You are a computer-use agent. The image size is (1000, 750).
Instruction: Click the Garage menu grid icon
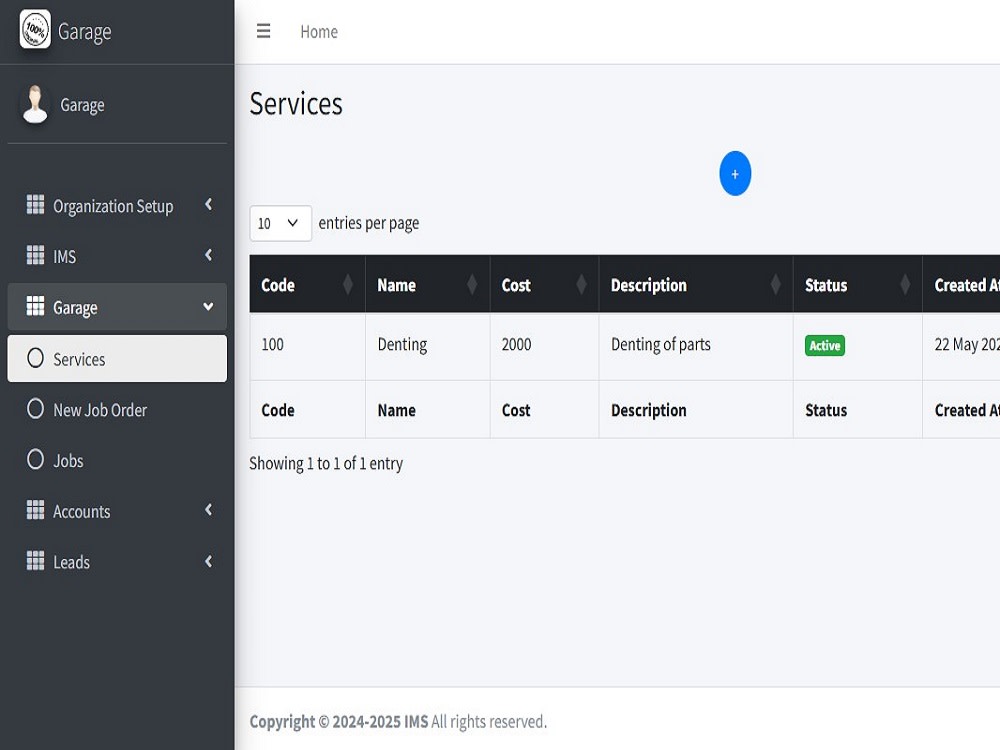coord(35,306)
